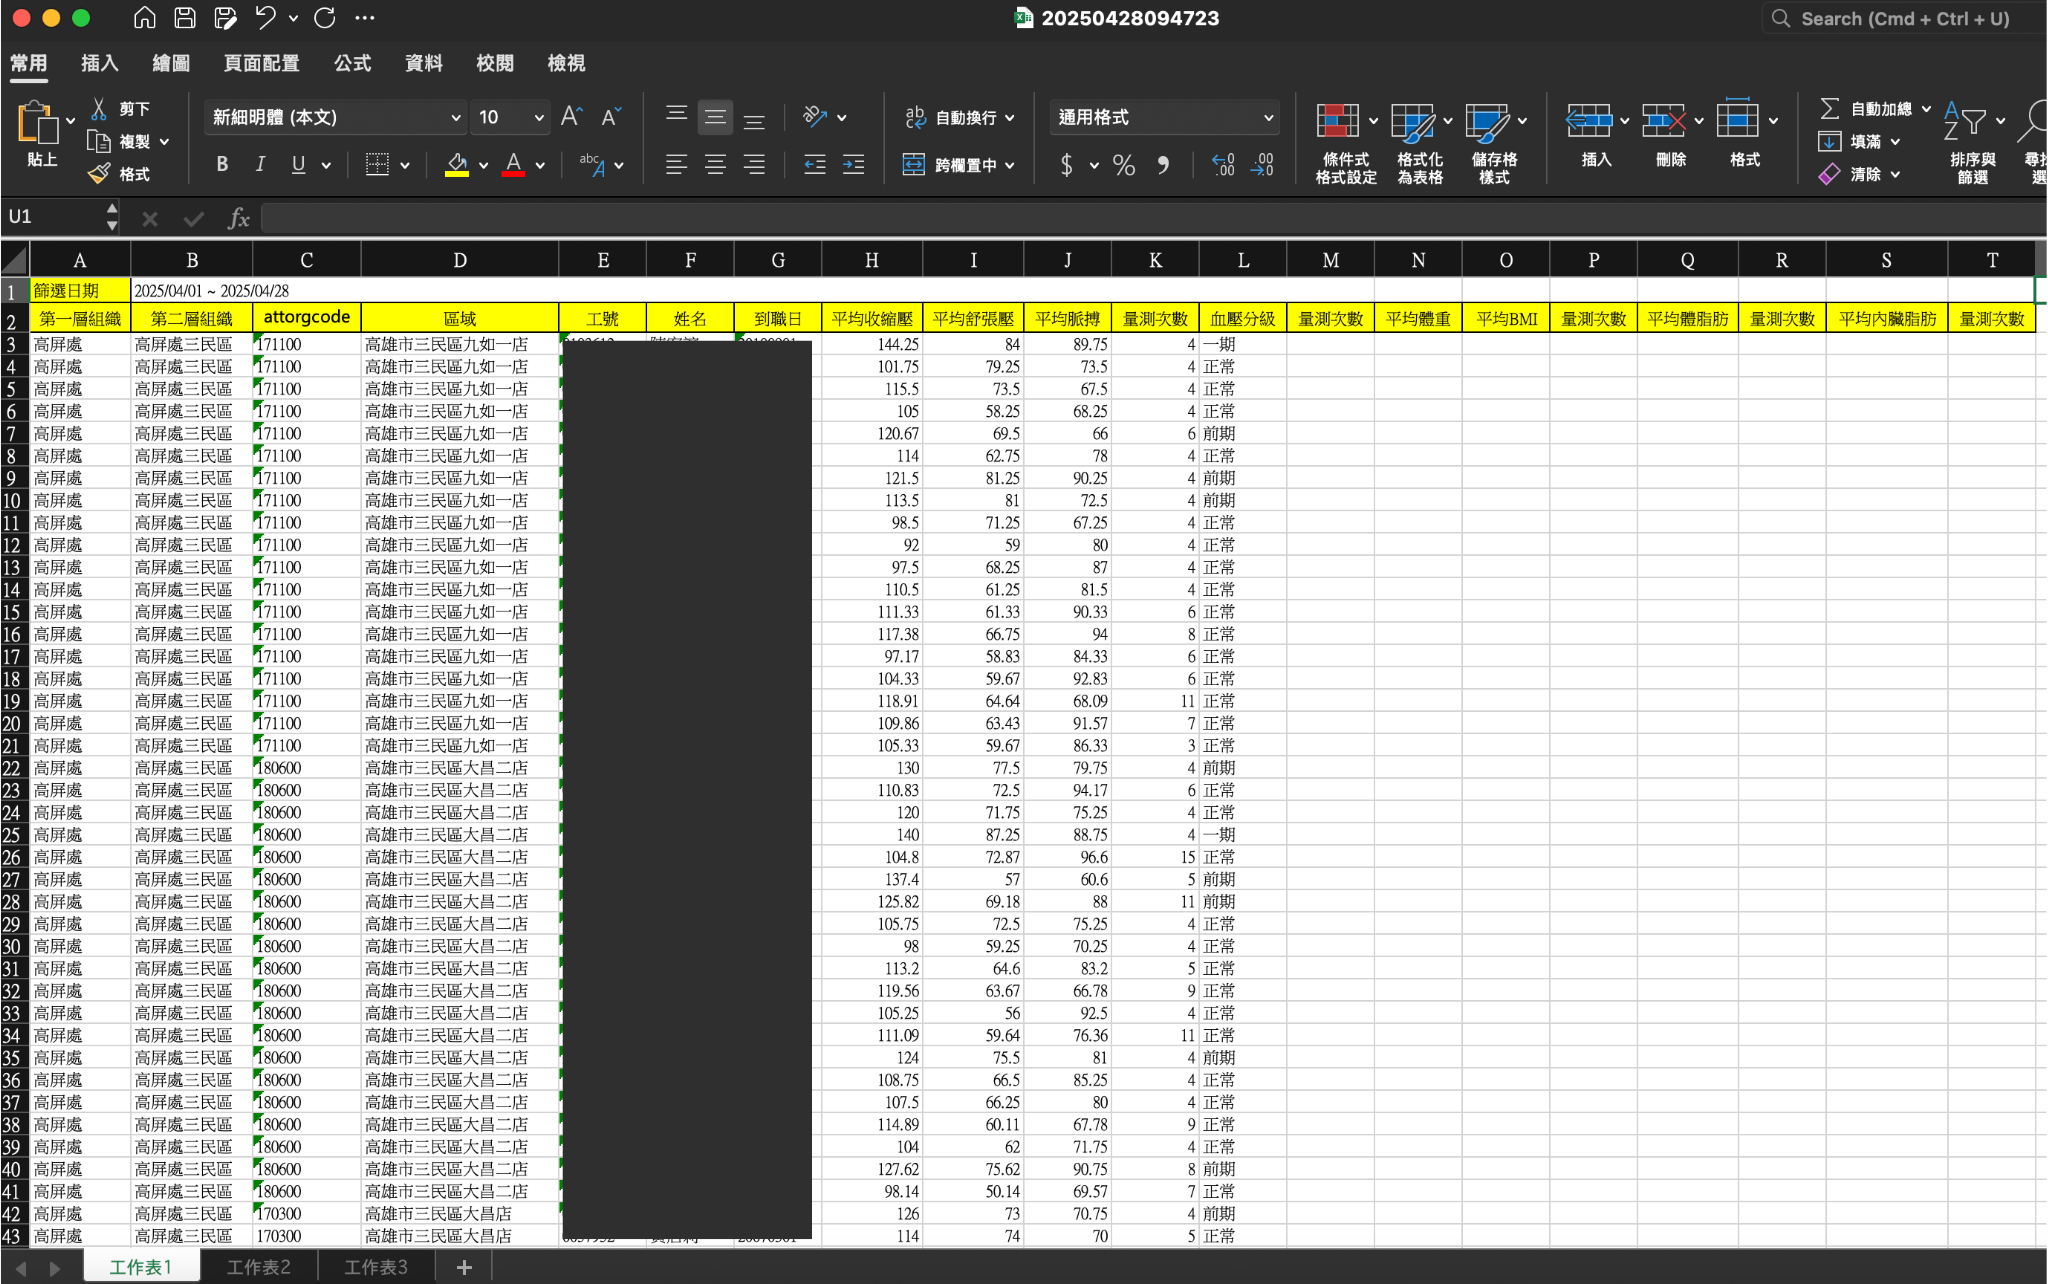Click the Paste clipboard icon
2048x1284 pixels.
coord(38,123)
